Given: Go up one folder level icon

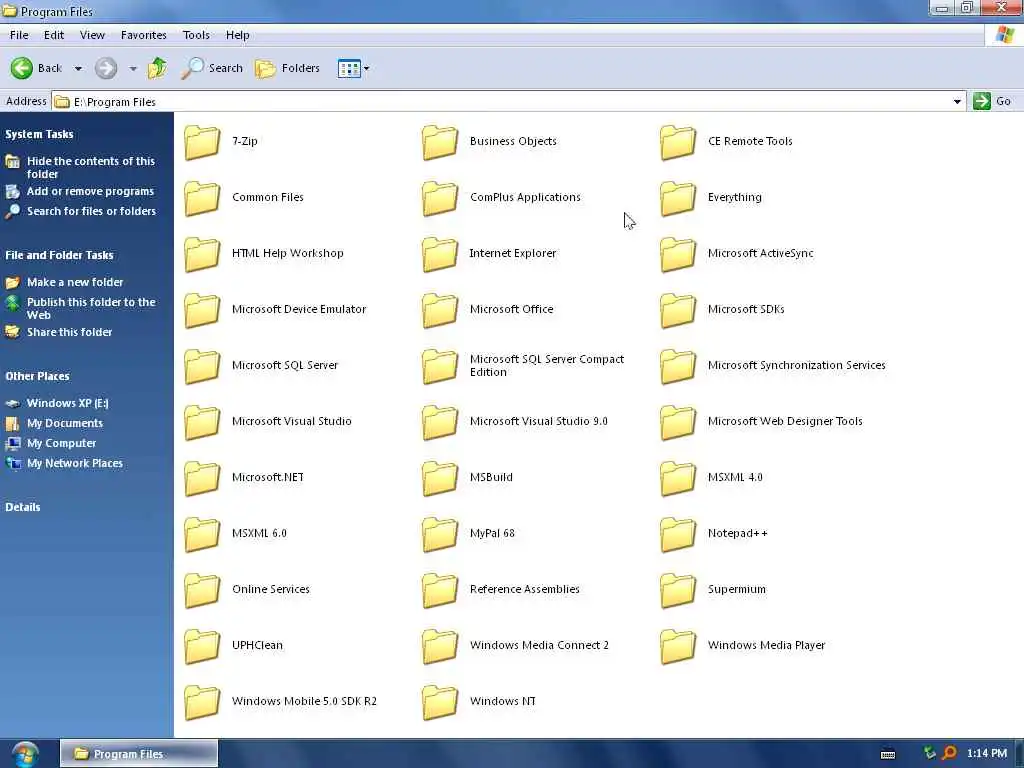Looking at the screenshot, I should (x=157, y=68).
